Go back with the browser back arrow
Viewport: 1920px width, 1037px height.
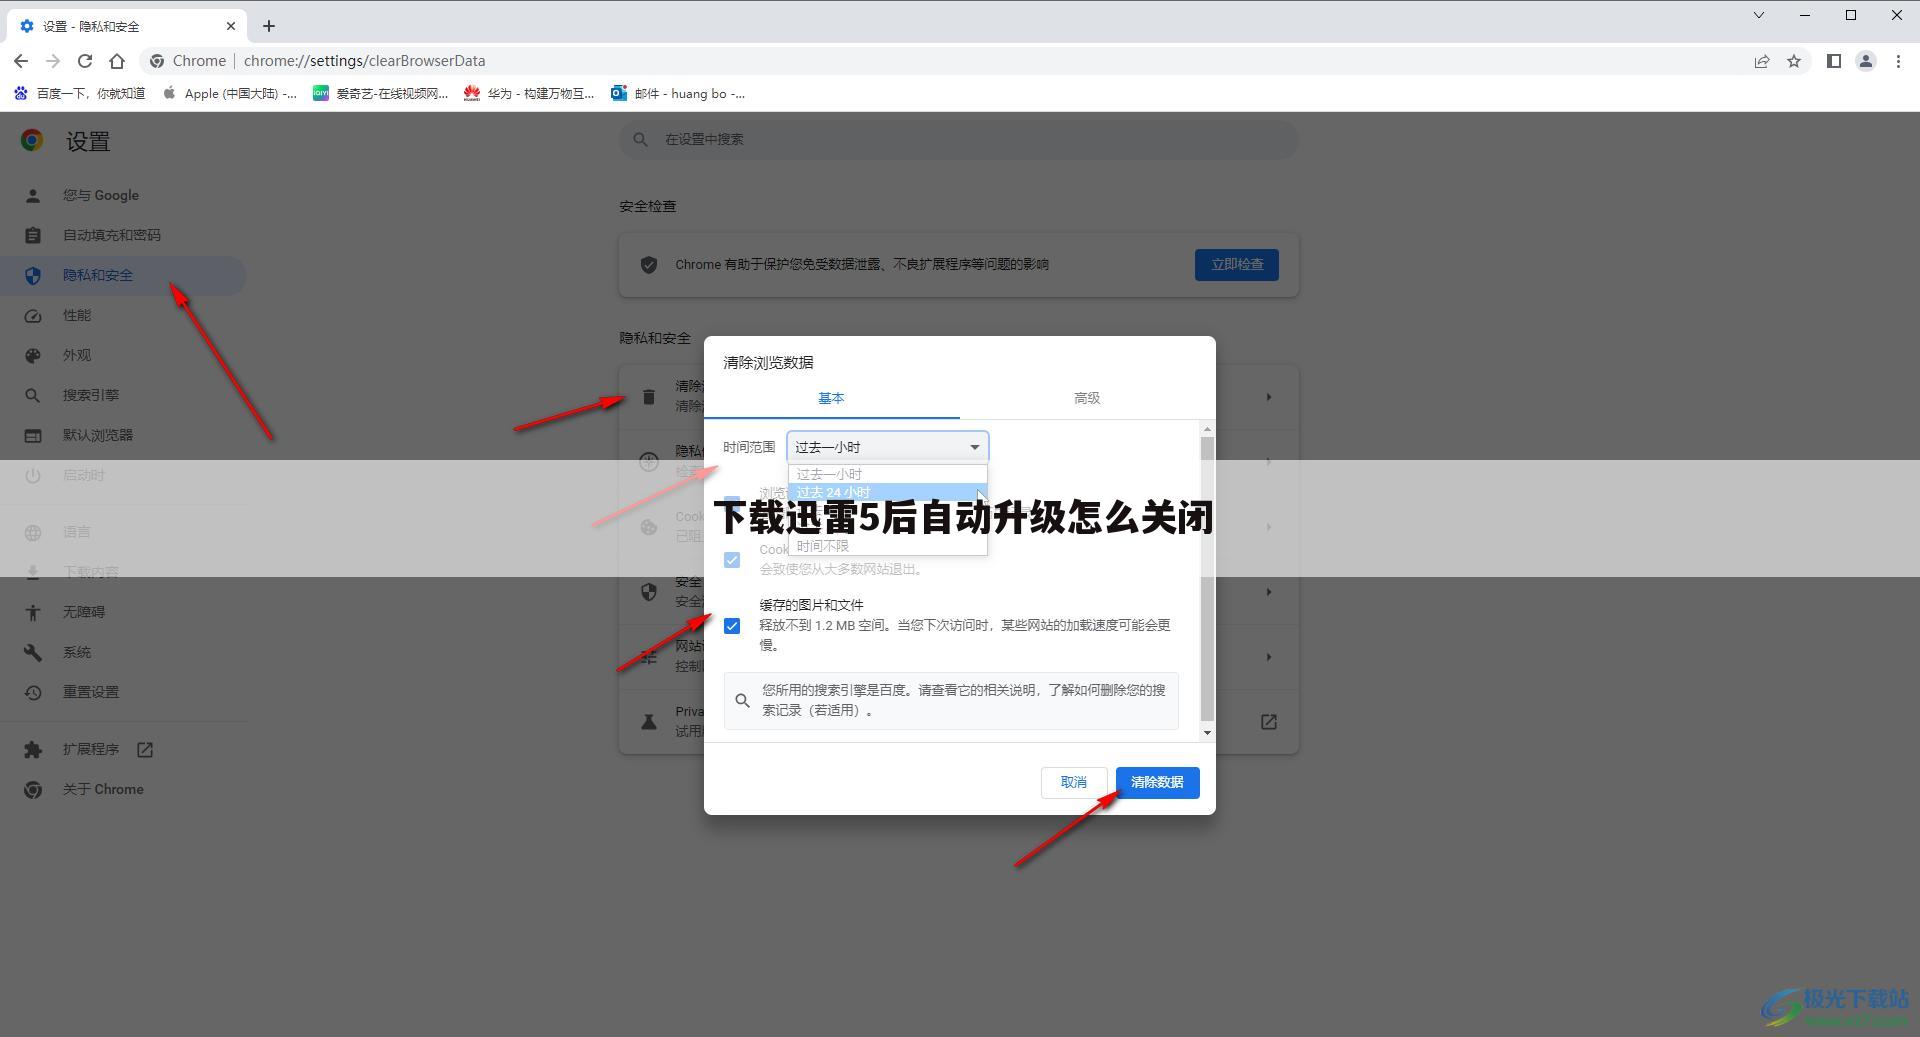21,61
